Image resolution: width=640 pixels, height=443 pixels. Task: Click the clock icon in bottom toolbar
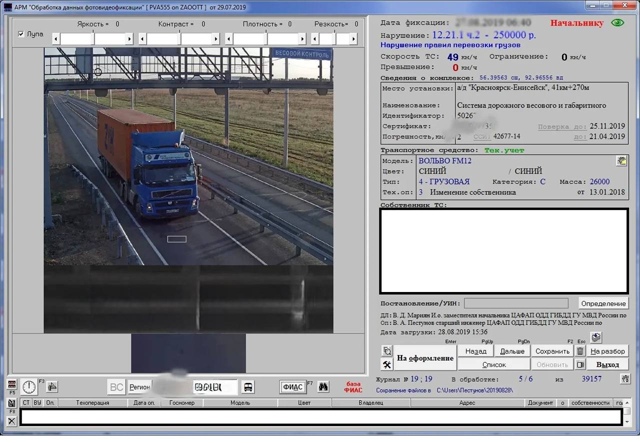[29, 387]
